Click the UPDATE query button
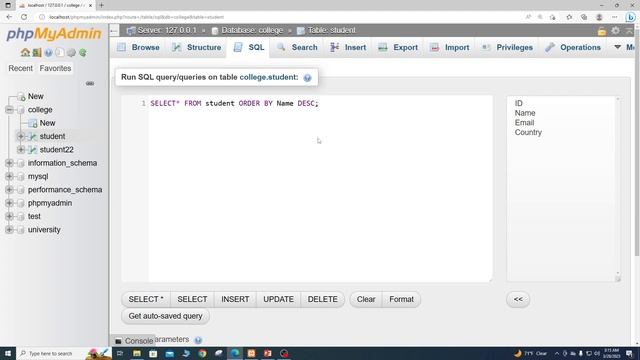Viewport: 640px width, 360px height. (x=278, y=300)
